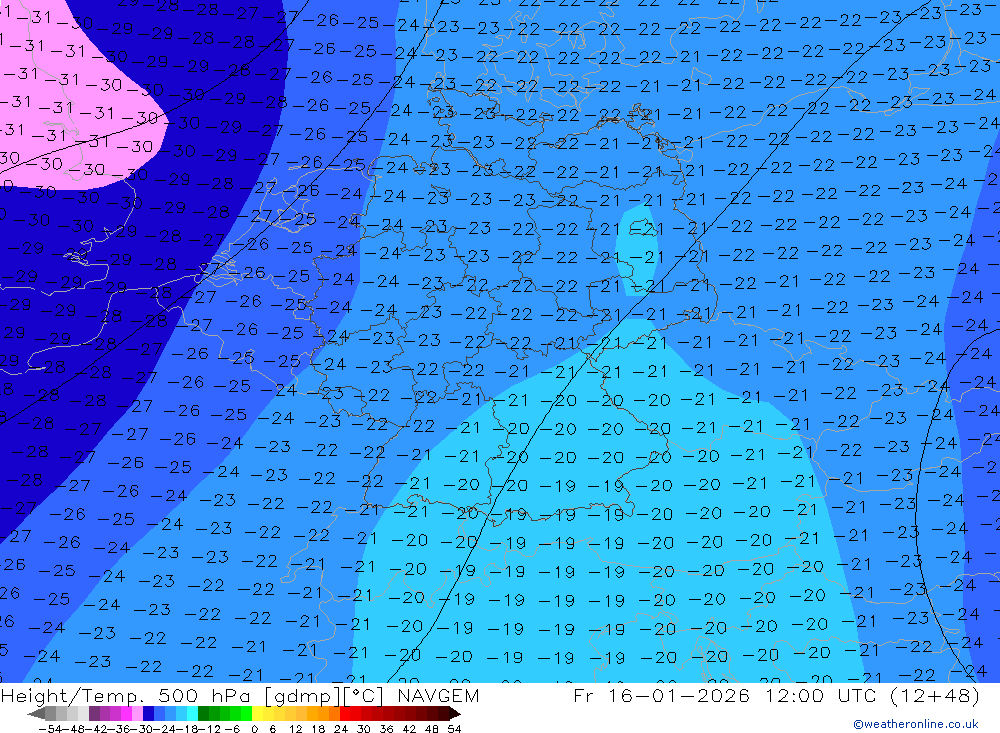Pick the cyan swatch above -18

(192, 713)
